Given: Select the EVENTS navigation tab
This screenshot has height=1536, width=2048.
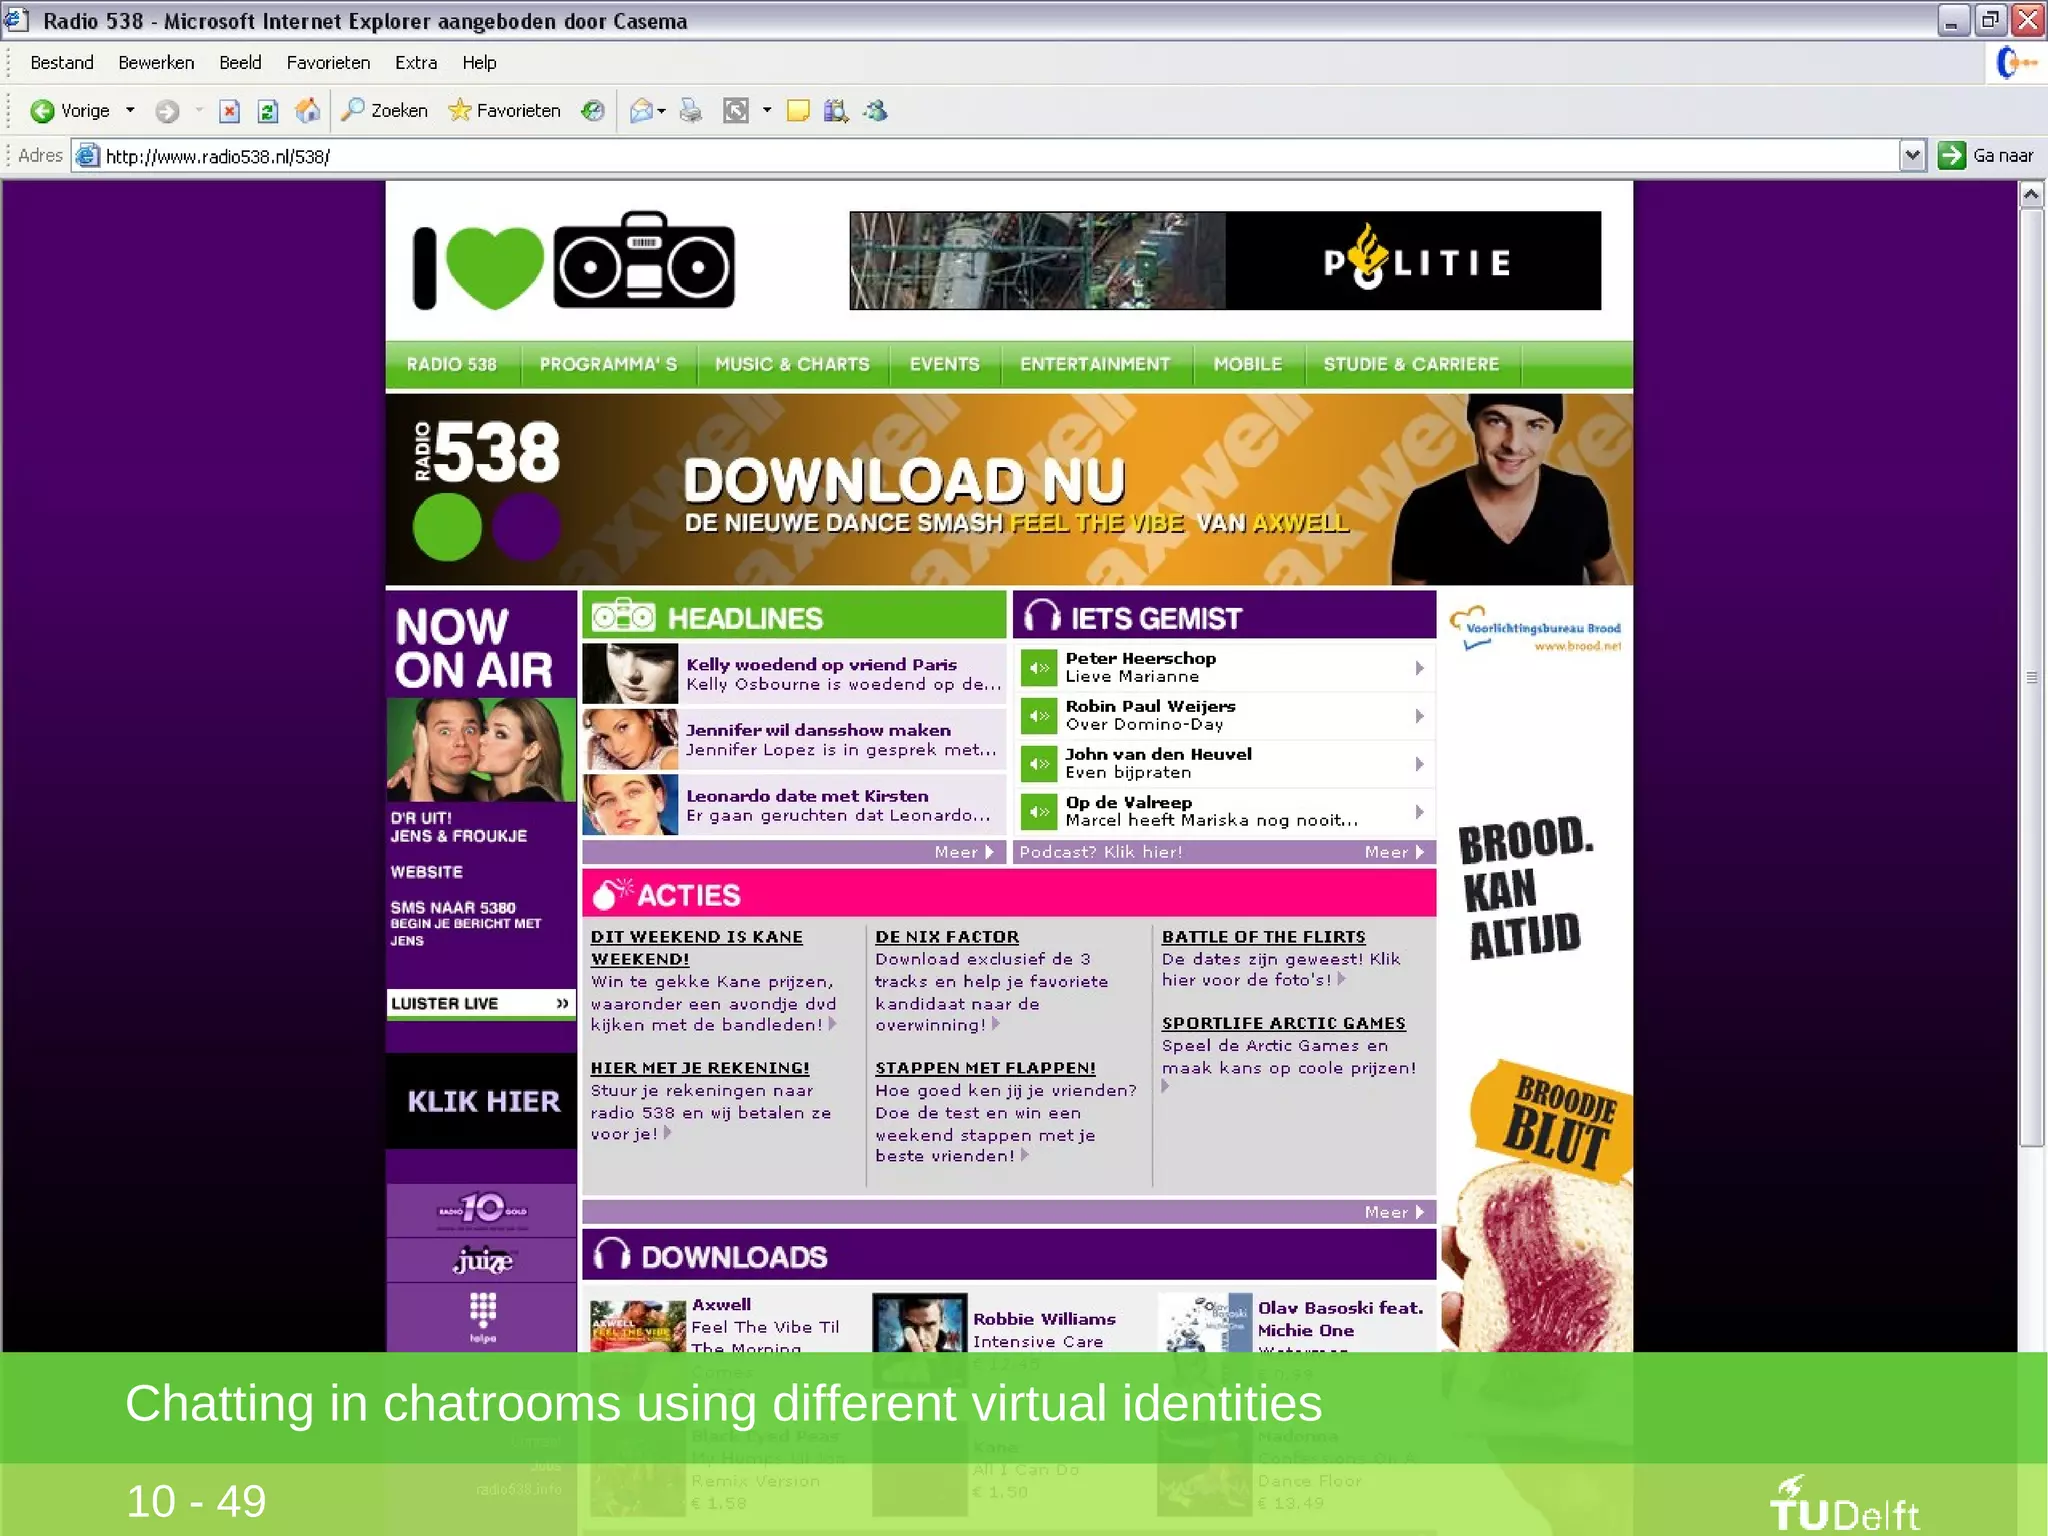Looking at the screenshot, I should tap(944, 365).
